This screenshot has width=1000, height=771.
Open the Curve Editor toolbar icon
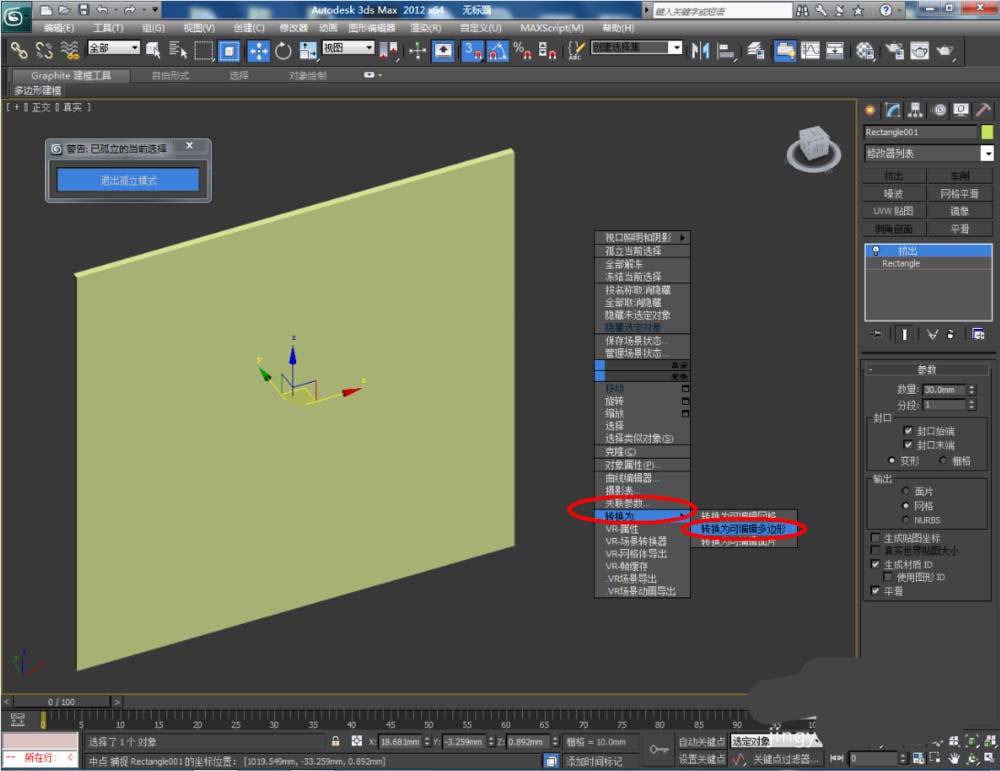tap(810, 50)
